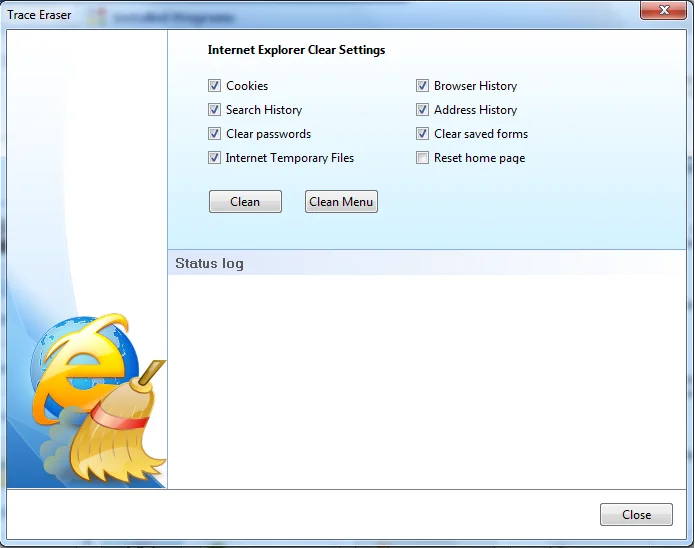Image resolution: width=695 pixels, height=548 pixels.
Task: Click the Internet Explorer Clear Settings heading
Action: (297, 50)
